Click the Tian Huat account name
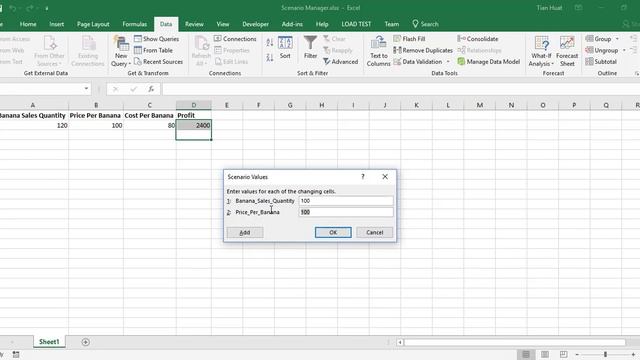640x360 pixels. 549,8
